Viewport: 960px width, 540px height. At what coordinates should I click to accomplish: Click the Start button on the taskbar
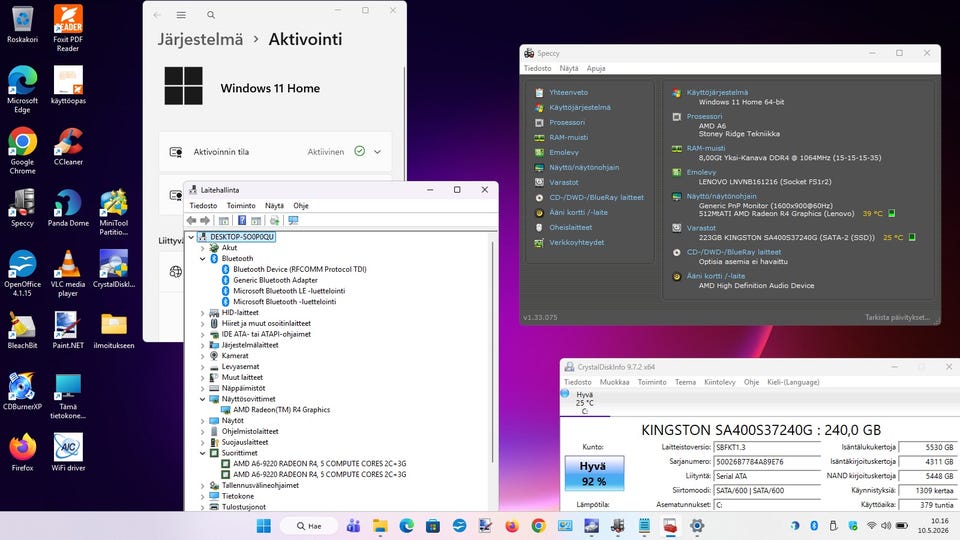click(x=264, y=526)
